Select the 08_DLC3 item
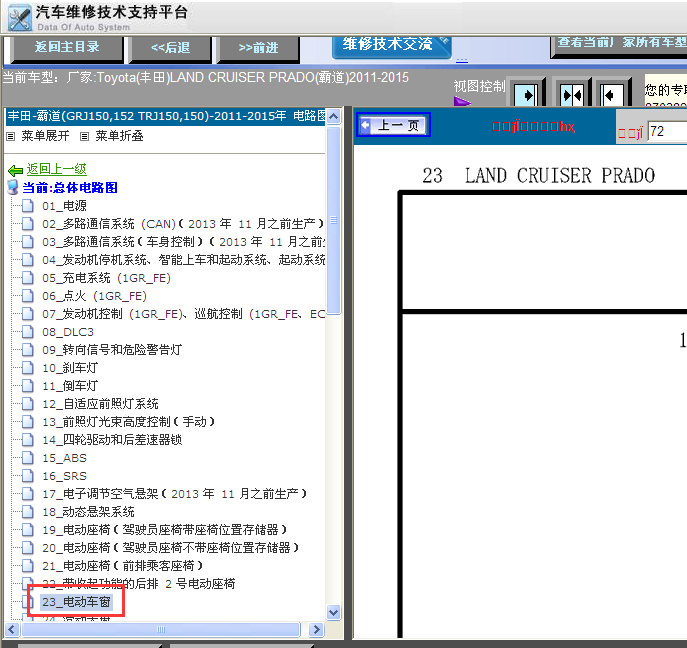This screenshot has height=648, width=687. point(68,332)
